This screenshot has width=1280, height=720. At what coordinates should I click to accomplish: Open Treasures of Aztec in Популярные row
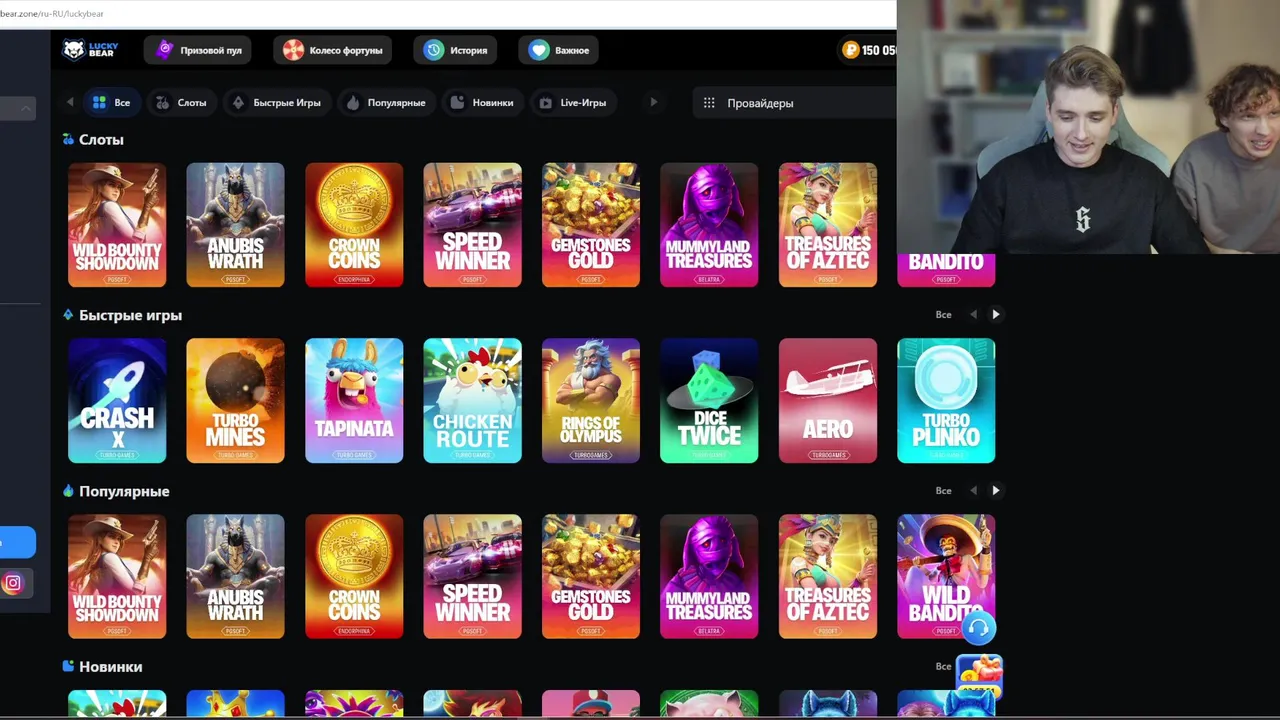(828, 577)
